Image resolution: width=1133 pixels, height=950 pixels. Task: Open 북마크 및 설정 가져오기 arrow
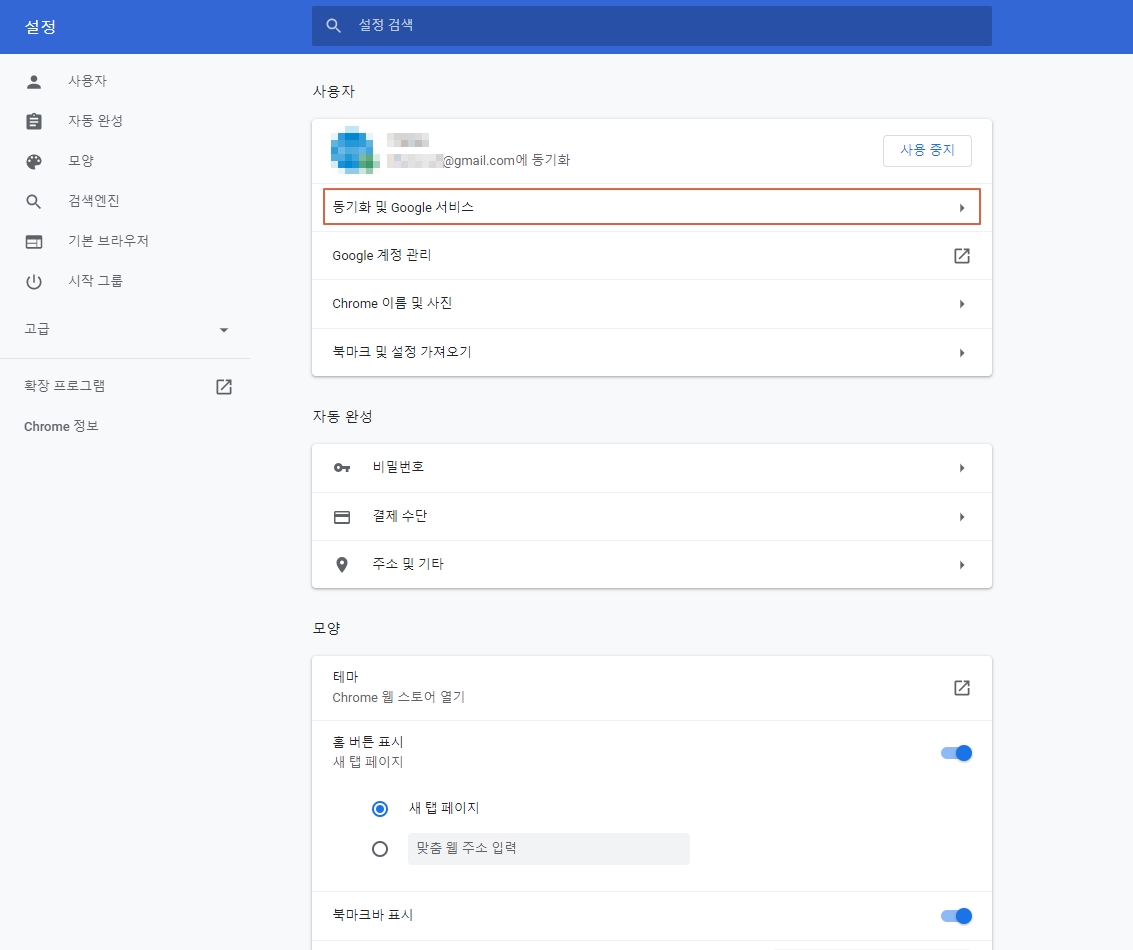[962, 353]
